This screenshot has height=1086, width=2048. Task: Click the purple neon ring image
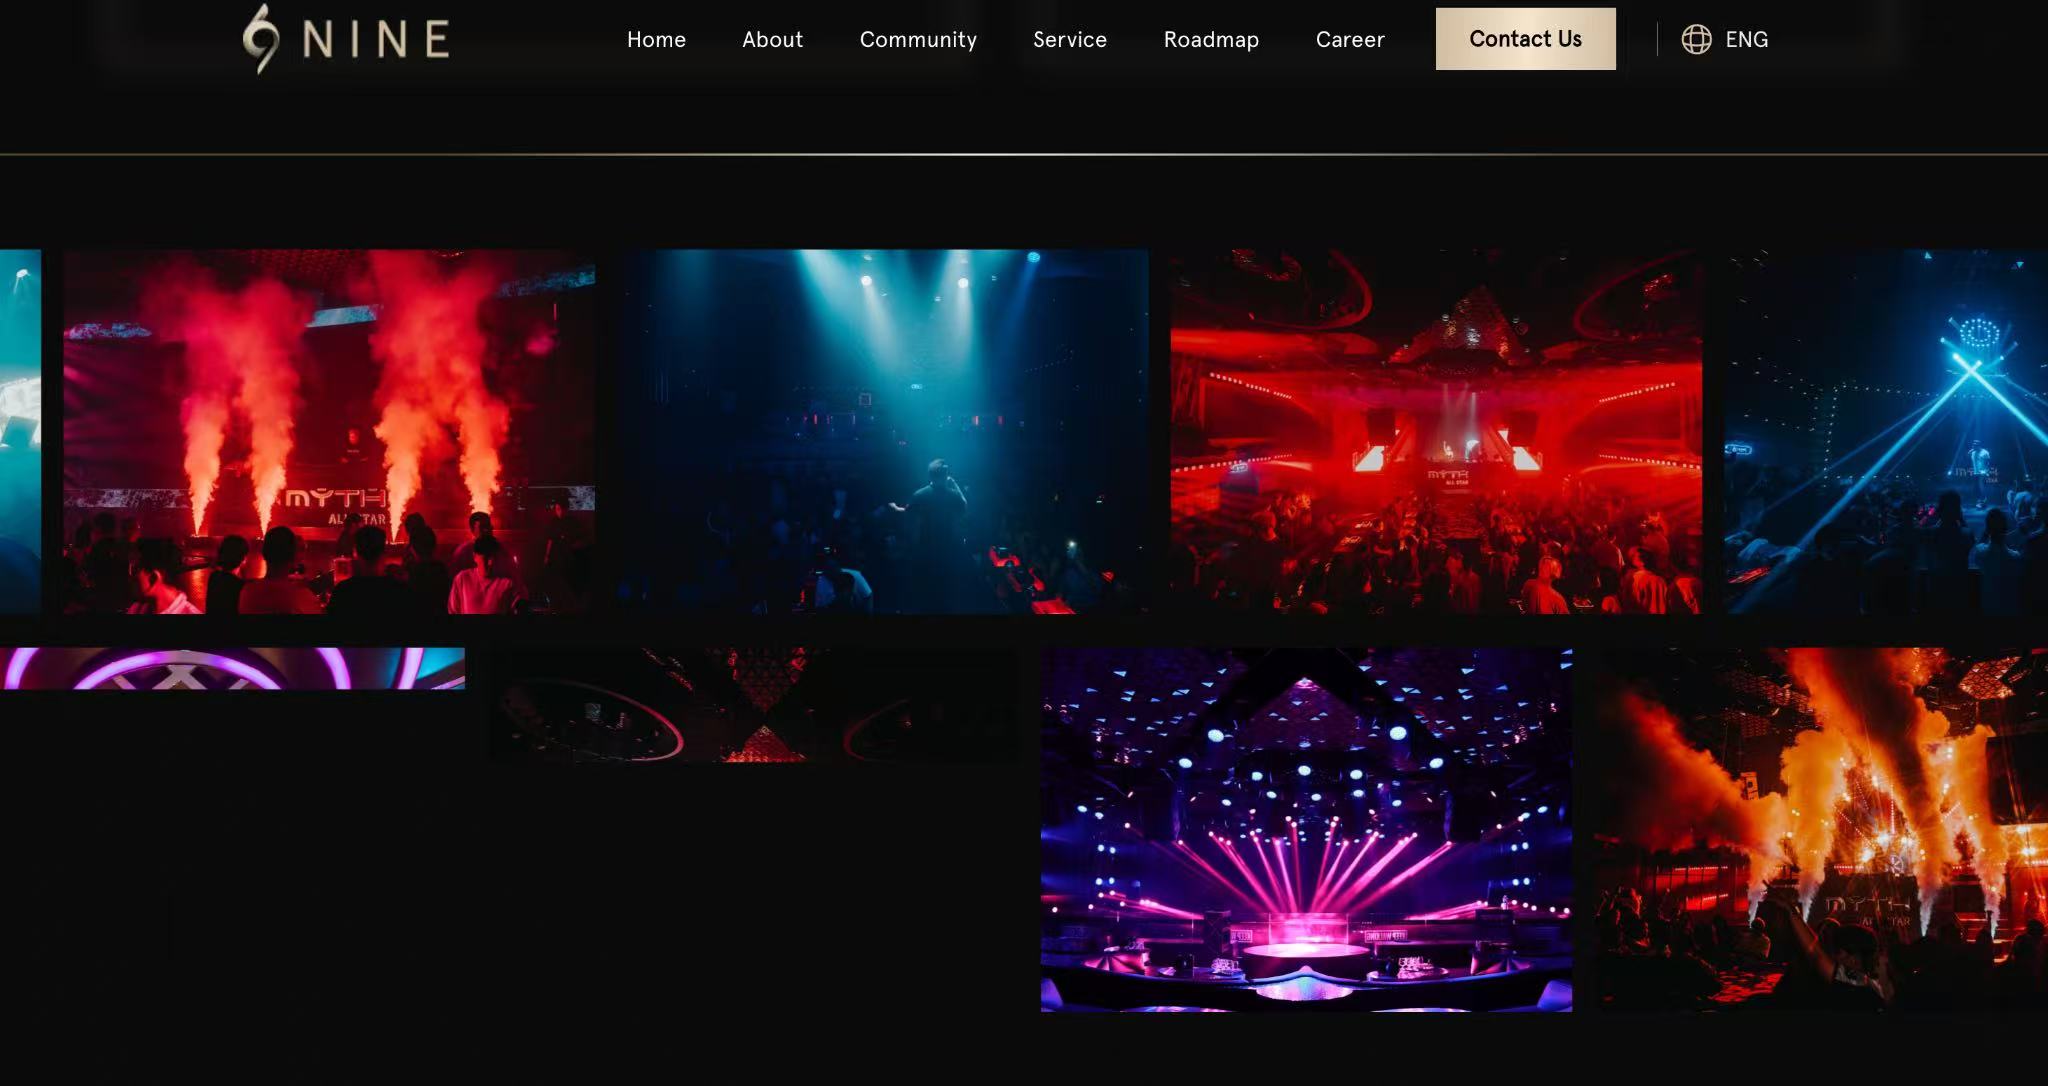click(232, 668)
